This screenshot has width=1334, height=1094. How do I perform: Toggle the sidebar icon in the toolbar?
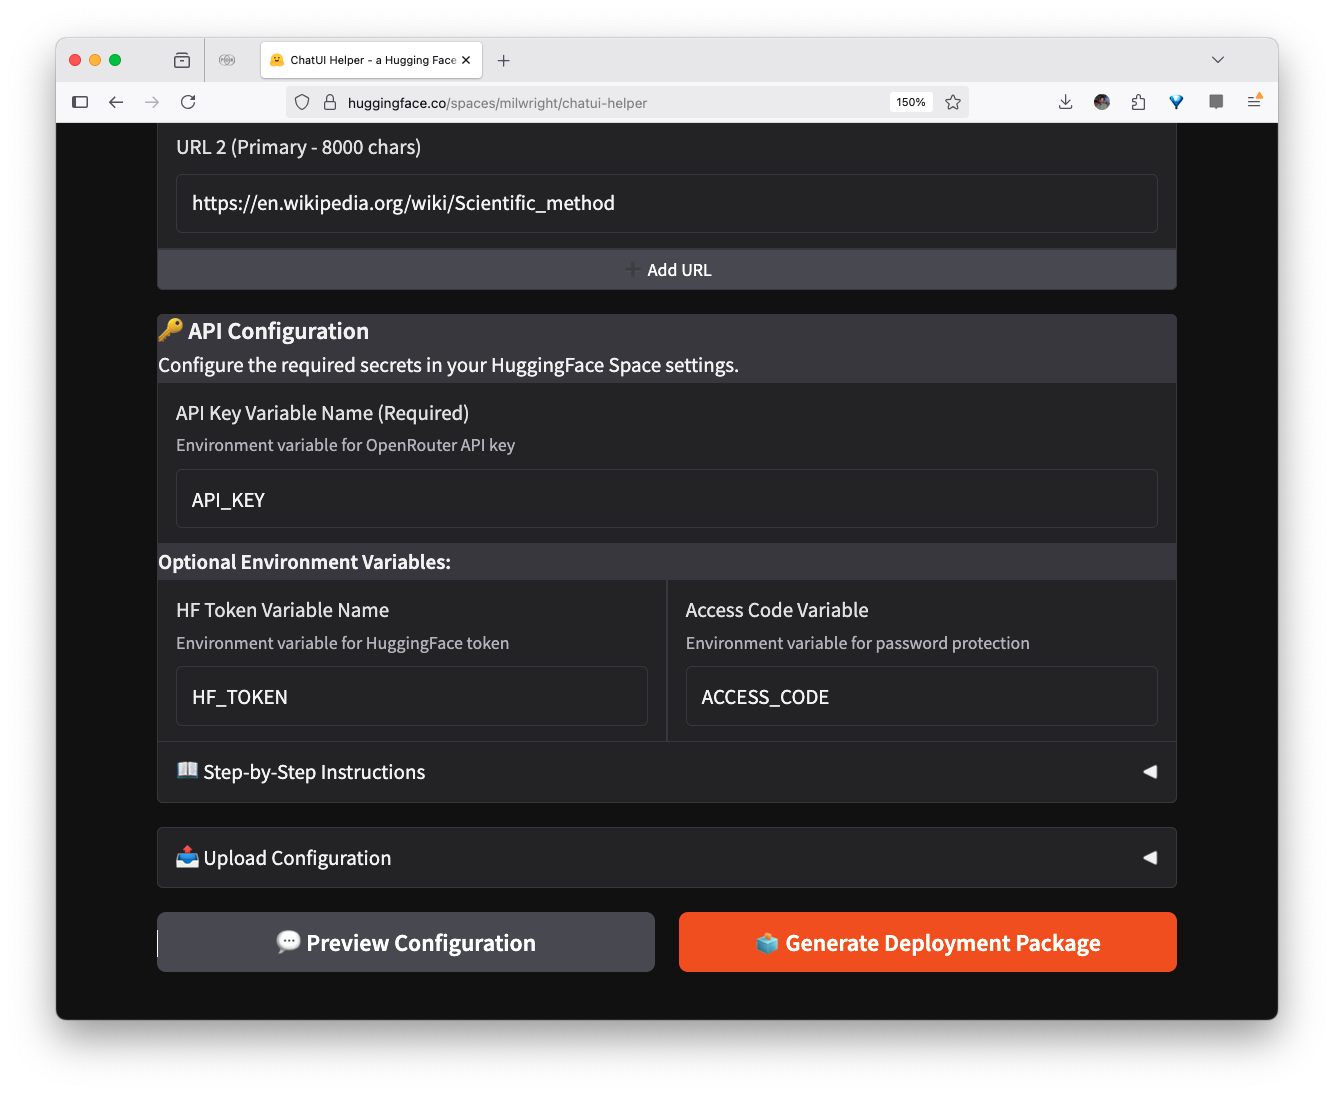[80, 102]
